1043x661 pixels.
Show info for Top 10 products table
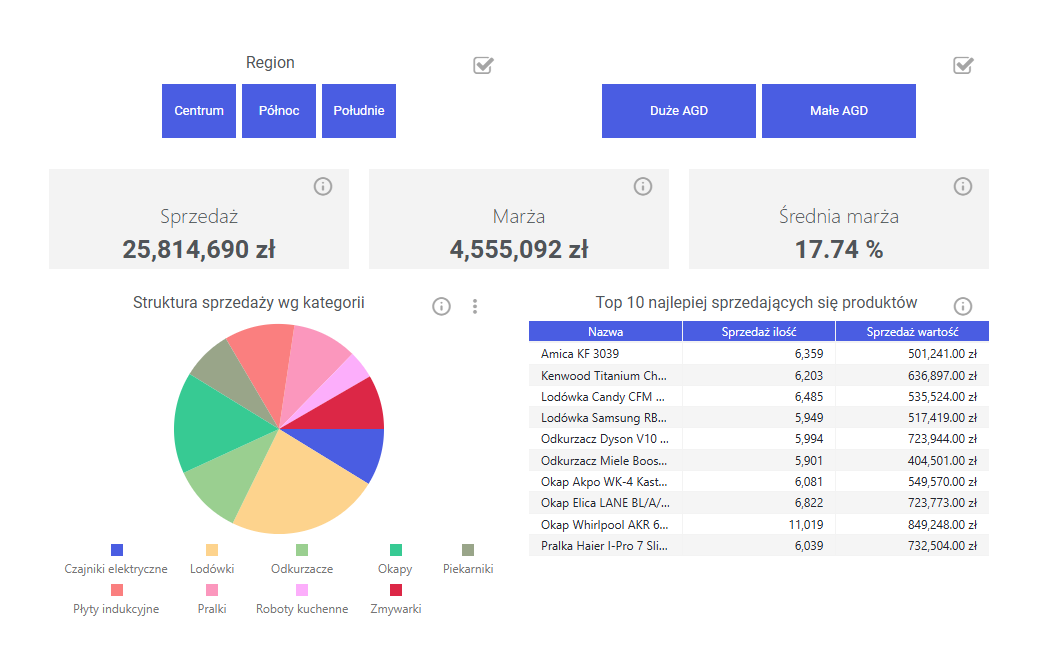pos(963,306)
